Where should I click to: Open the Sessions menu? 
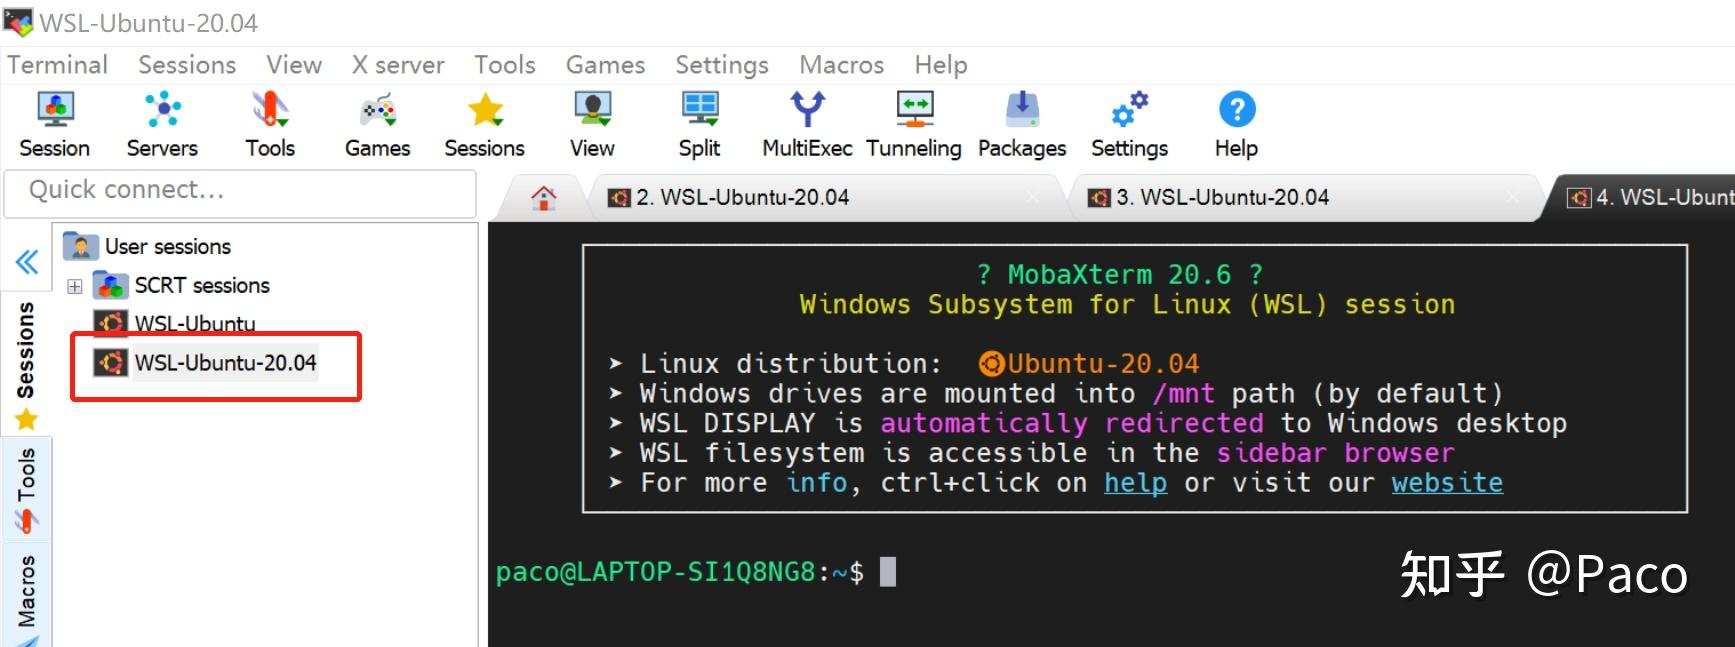187,65
